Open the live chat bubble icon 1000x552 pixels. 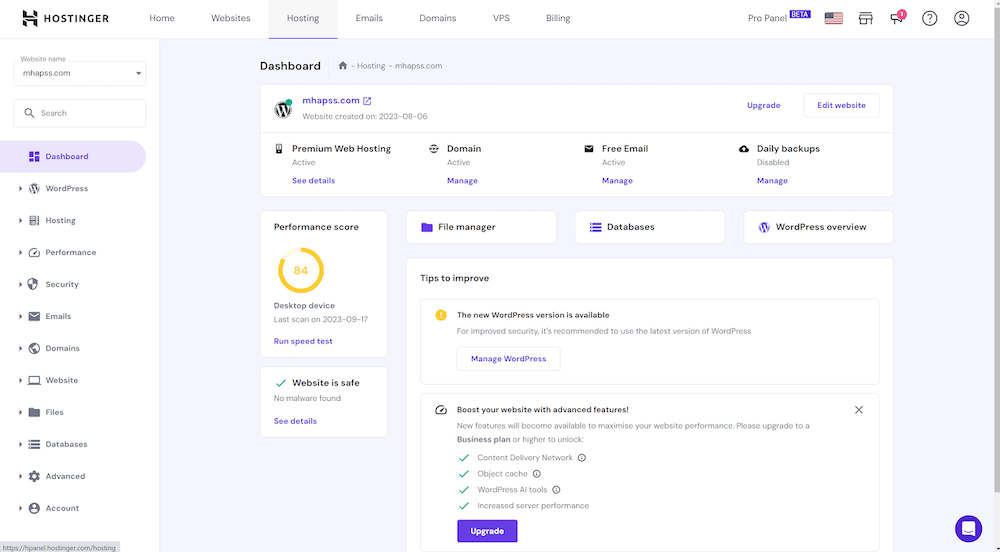968,528
